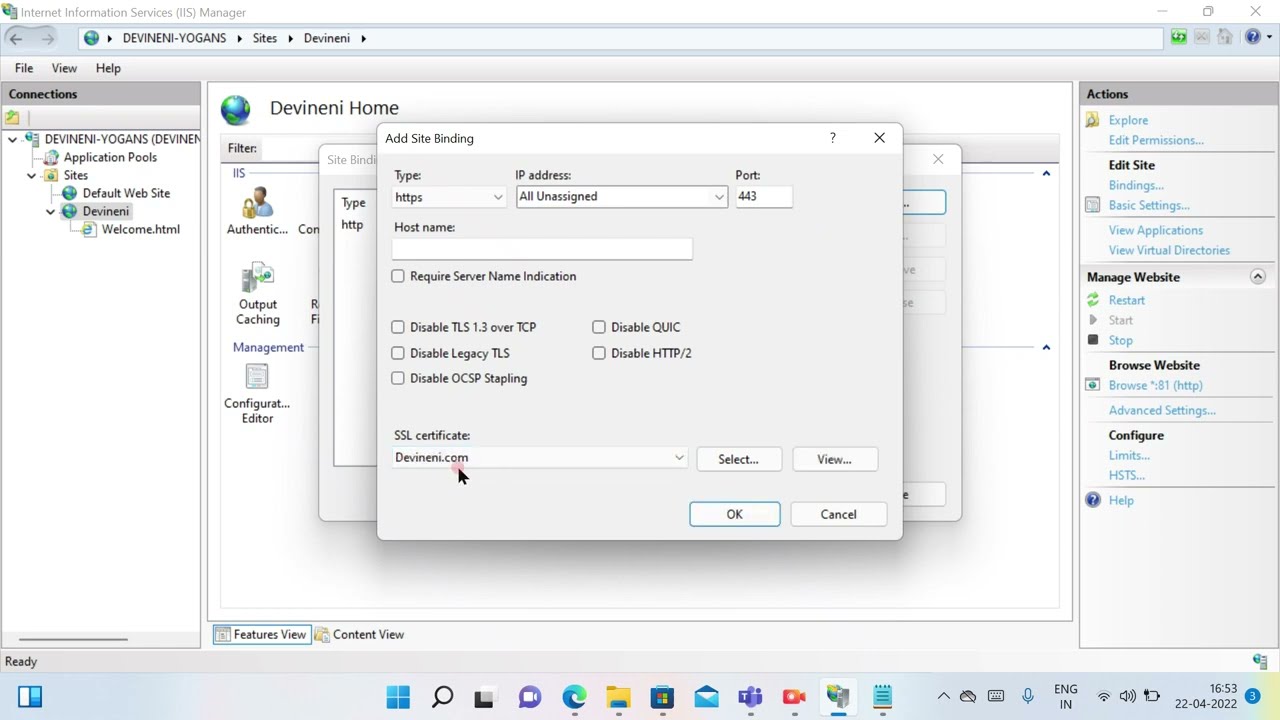Click View Applications link

click(x=1155, y=230)
